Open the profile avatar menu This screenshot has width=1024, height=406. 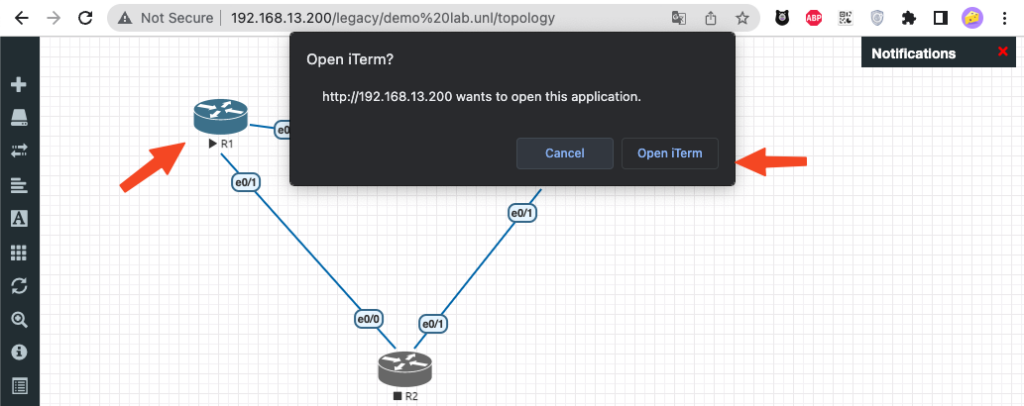[972, 18]
